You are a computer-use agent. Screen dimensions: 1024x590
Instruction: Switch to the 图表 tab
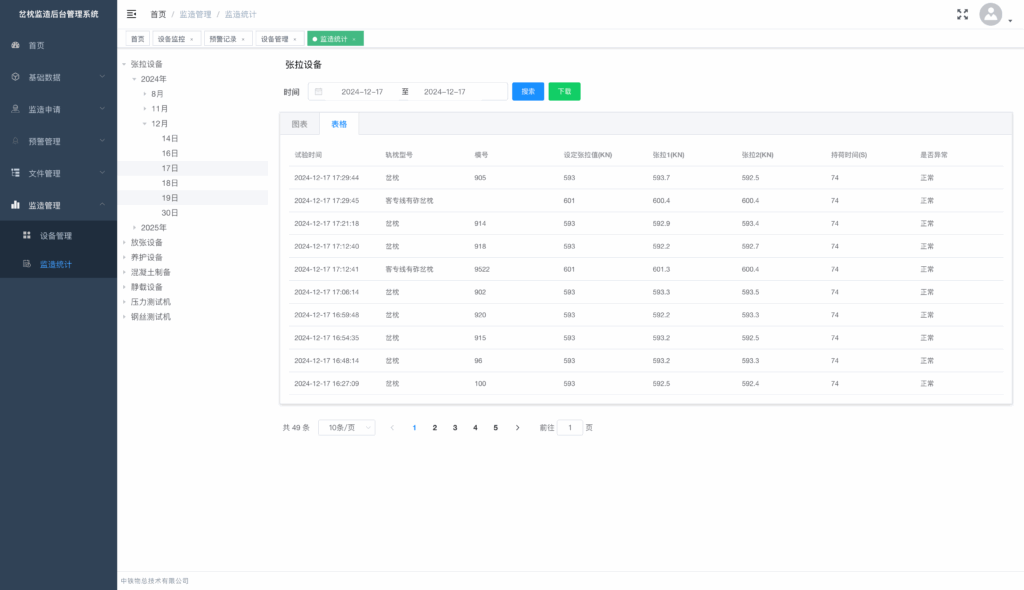[299, 124]
